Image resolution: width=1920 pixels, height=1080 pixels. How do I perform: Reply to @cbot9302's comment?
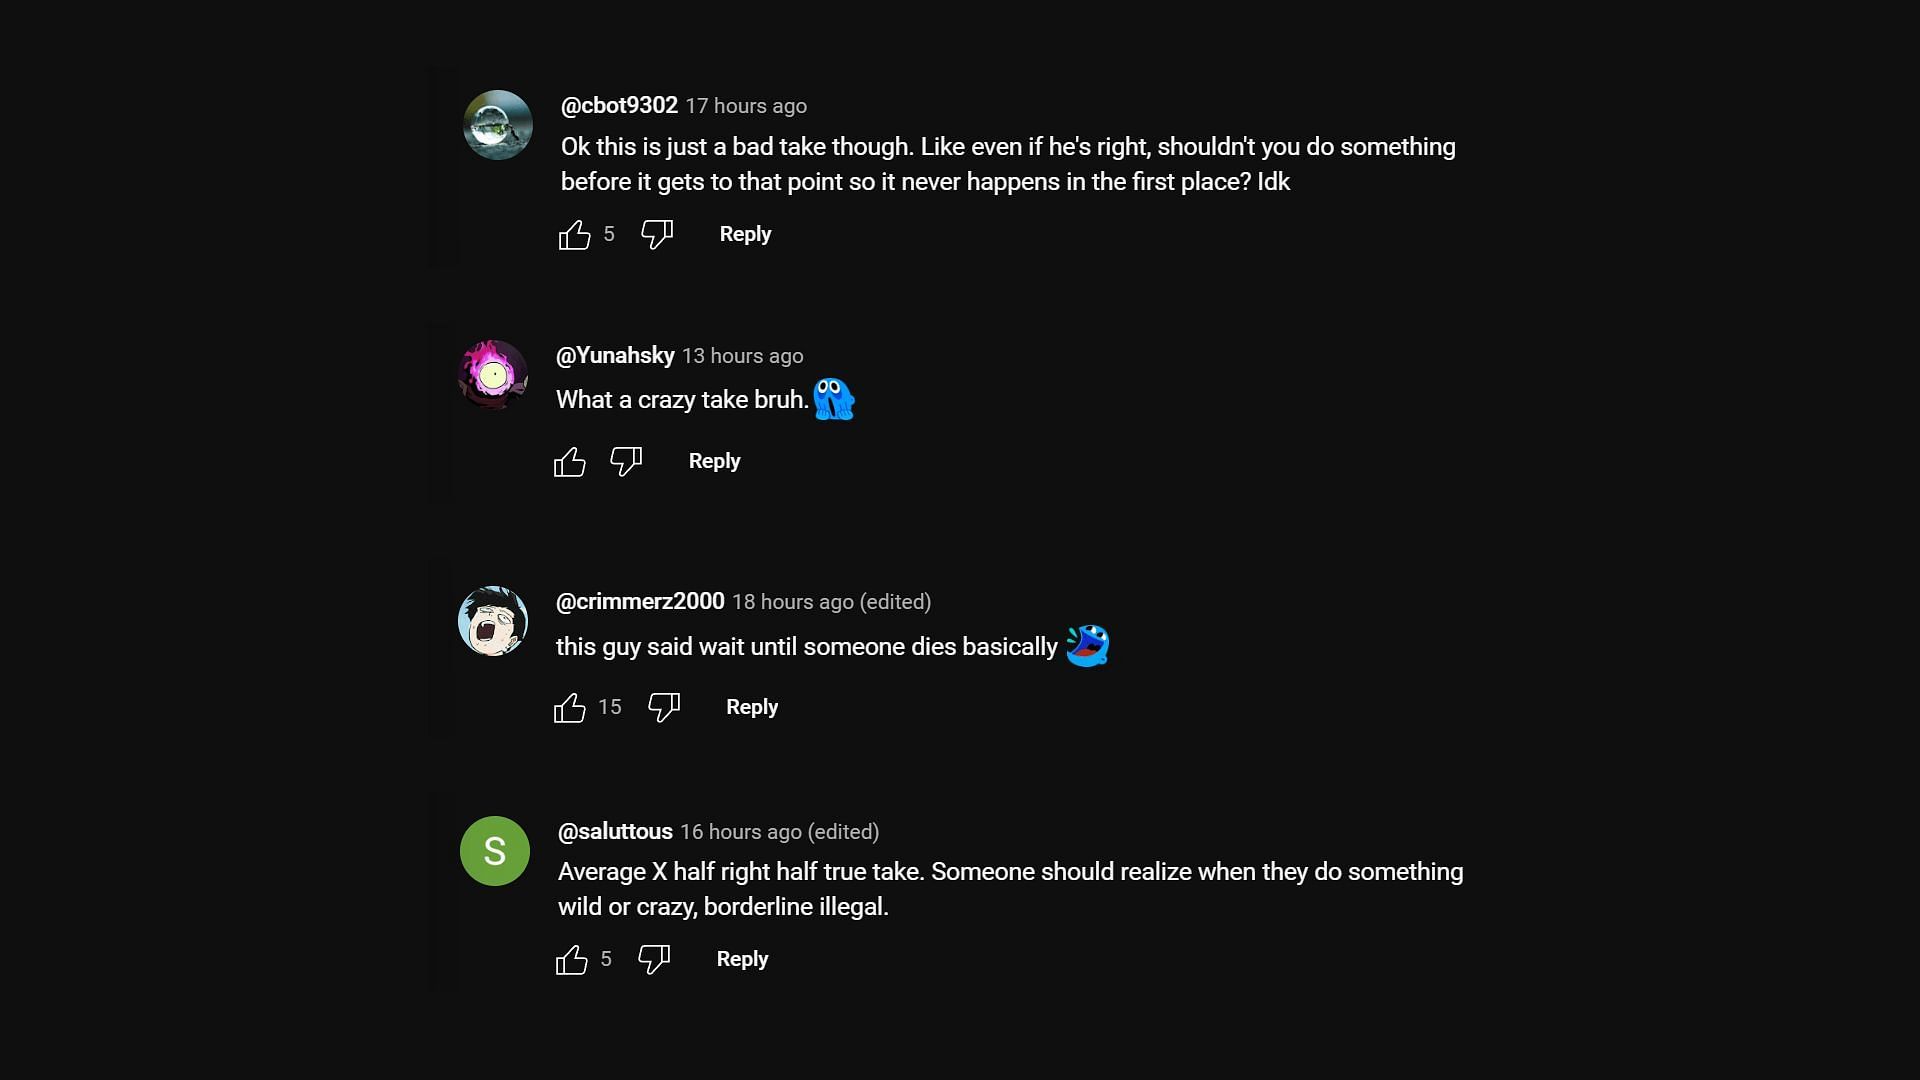click(x=745, y=234)
